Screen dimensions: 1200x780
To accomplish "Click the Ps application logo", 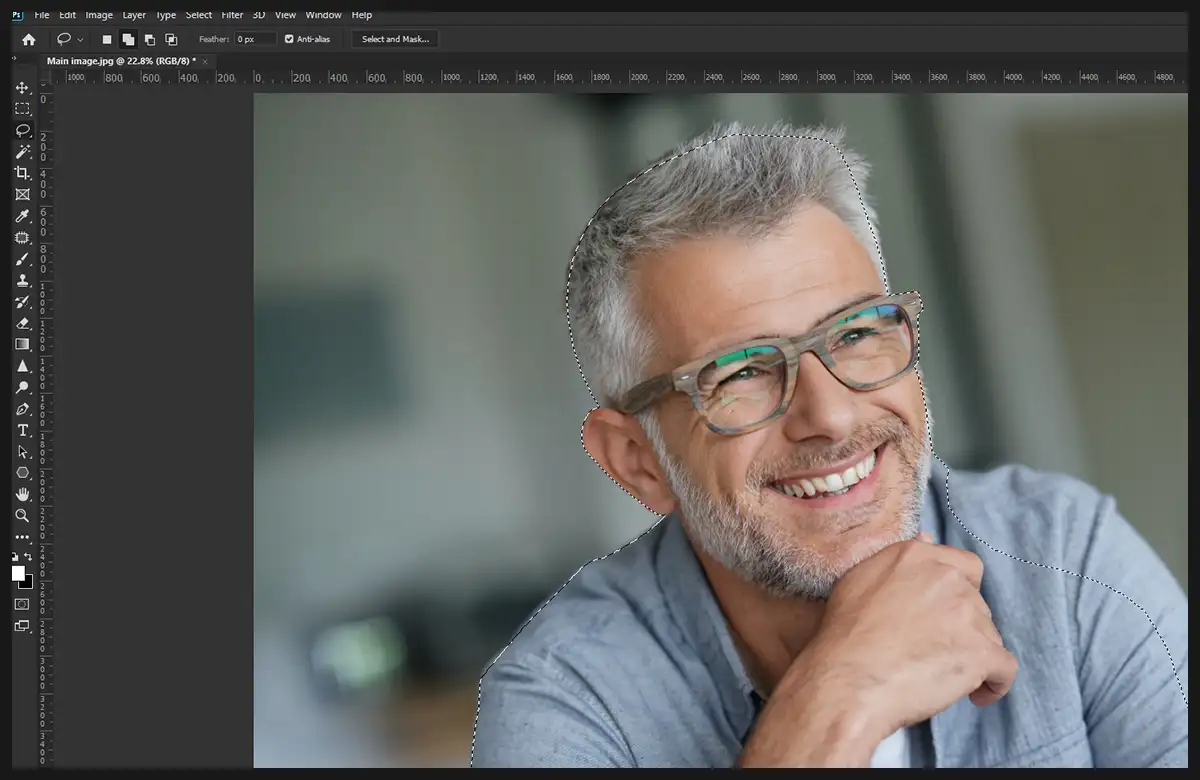I will tap(18, 14).
